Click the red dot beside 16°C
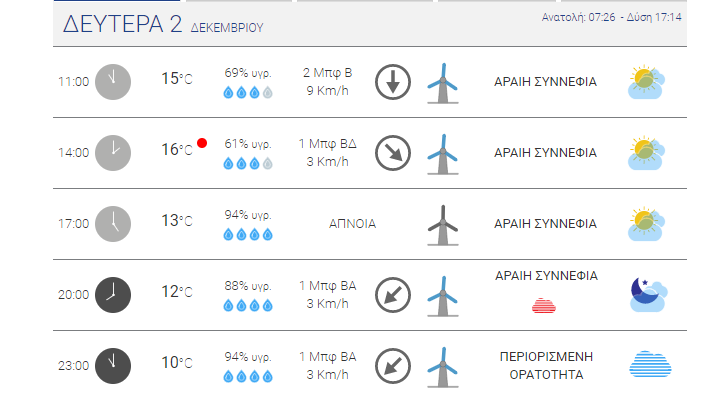Image resolution: width=720 pixels, height=400 pixels. (x=202, y=143)
